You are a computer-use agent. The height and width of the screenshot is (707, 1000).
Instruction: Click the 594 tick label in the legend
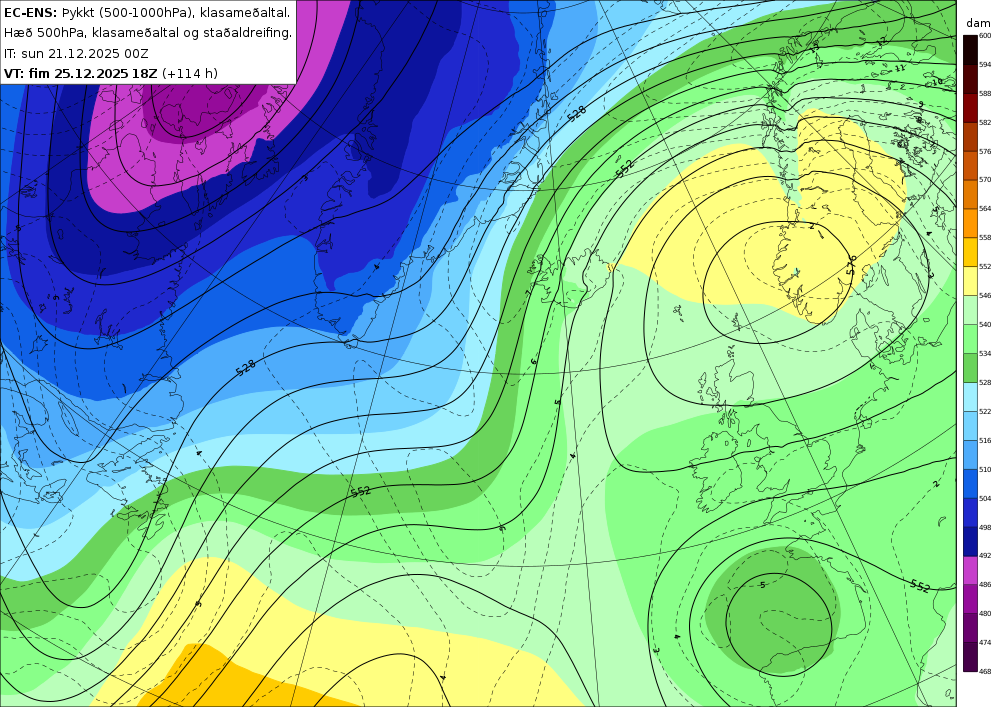tap(985, 64)
